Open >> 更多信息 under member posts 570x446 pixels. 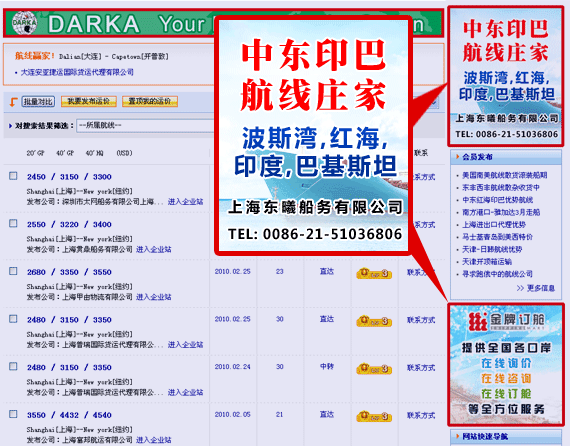[535, 288]
